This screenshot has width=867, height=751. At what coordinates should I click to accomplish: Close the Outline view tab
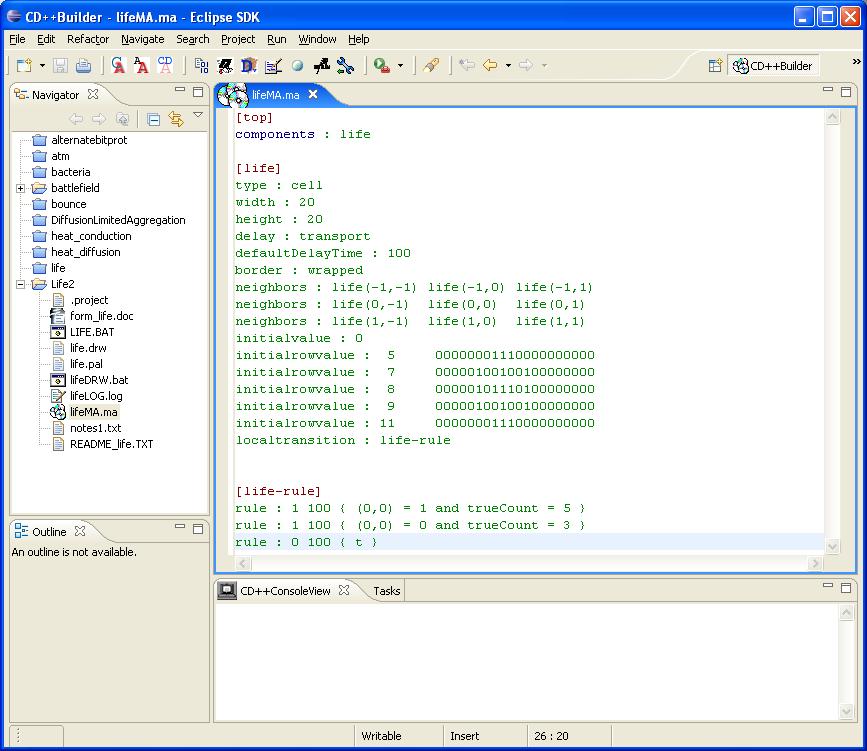coord(80,531)
